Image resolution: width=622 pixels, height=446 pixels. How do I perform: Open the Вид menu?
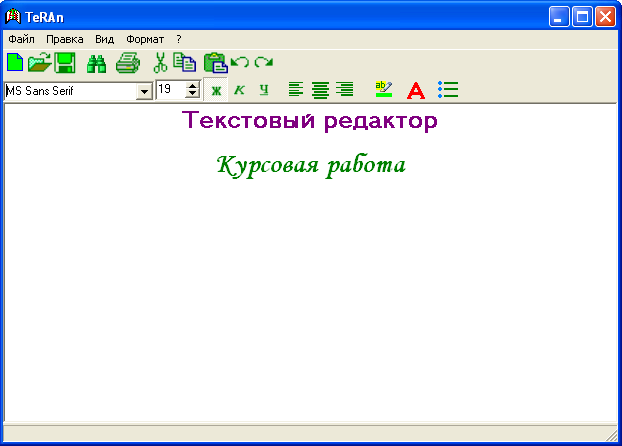click(105, 39)
